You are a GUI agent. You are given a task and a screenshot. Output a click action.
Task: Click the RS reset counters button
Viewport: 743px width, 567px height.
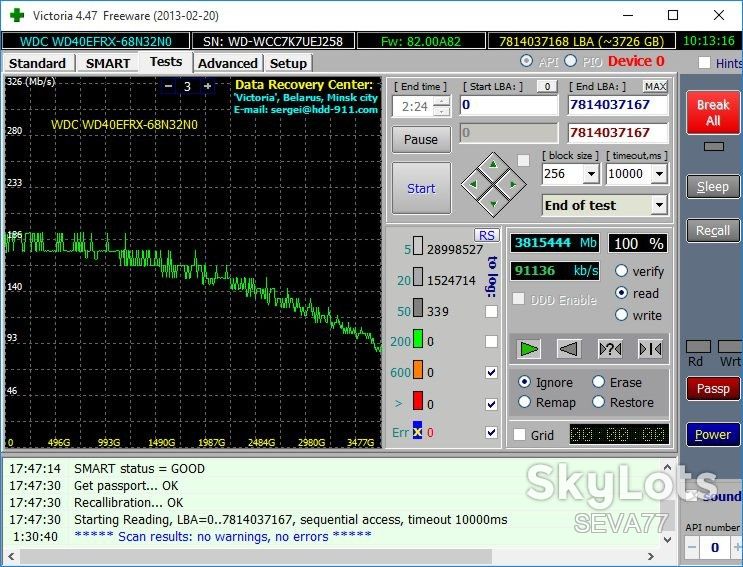(x=487, y=235)
